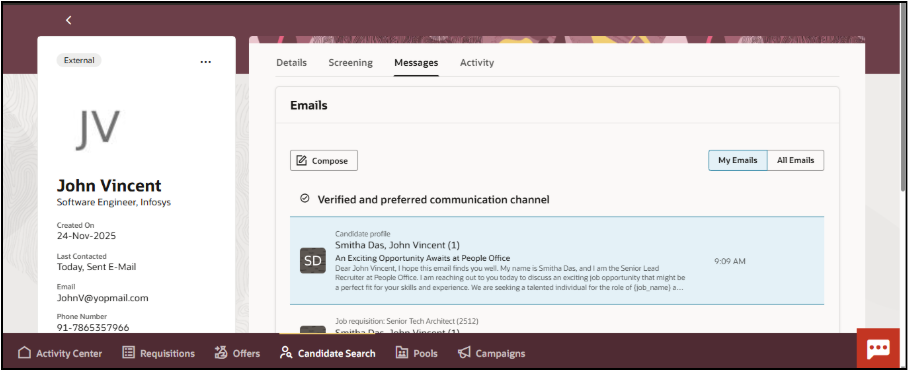Image resolution: width=909 pixels, height=372 pixels.
Task: Open the Activity tab
Action: pyautogui.click(x=477, y=63)
